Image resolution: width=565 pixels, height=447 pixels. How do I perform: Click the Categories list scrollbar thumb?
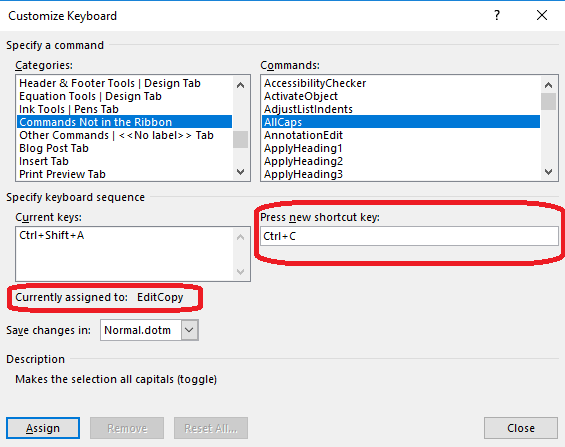click(x=240, y=139)
